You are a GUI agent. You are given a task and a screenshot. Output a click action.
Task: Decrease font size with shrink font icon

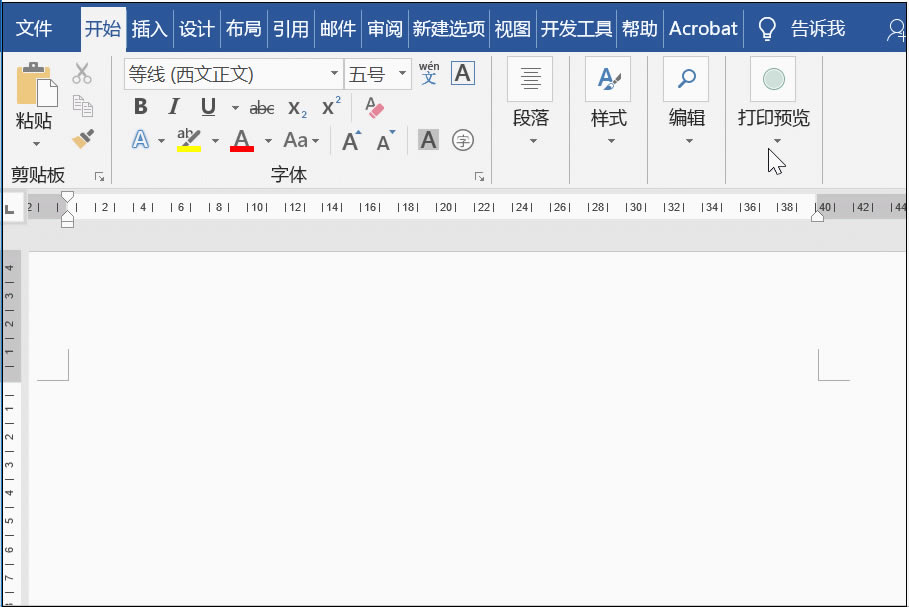click(x=386, y=141)
